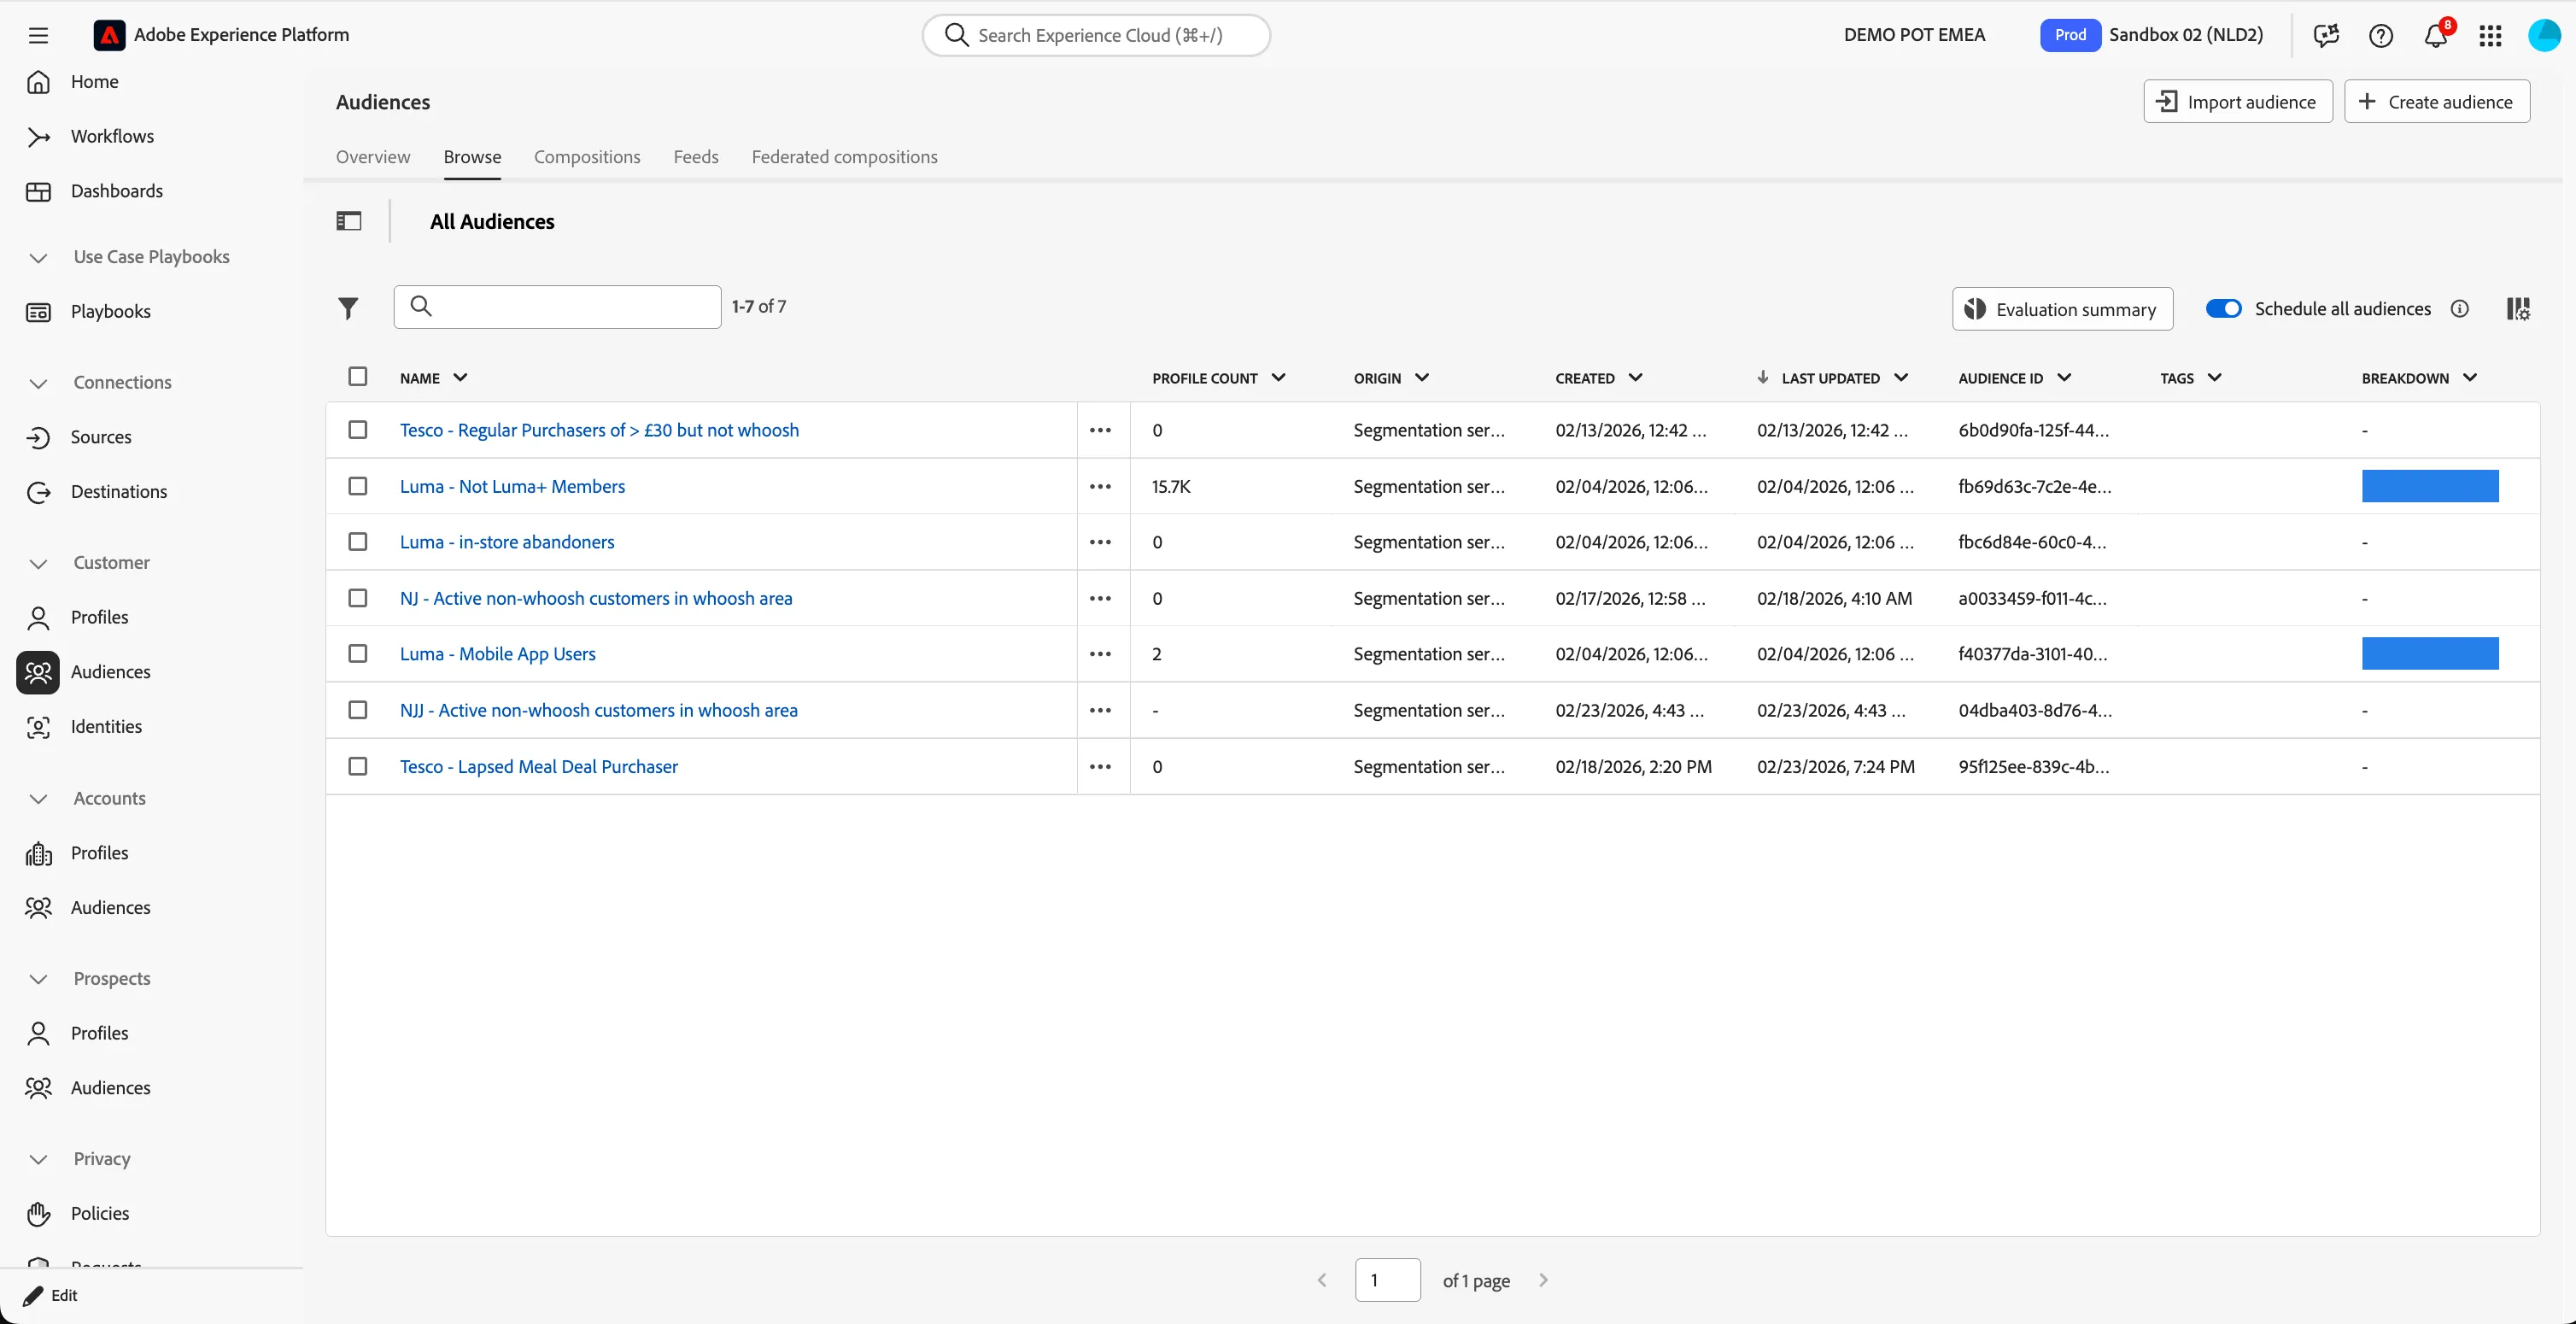Select the checkbox for Tesco - Regular Purchasers row
The height and width of the screenshot is (1324, 2576).
point(358,430)
